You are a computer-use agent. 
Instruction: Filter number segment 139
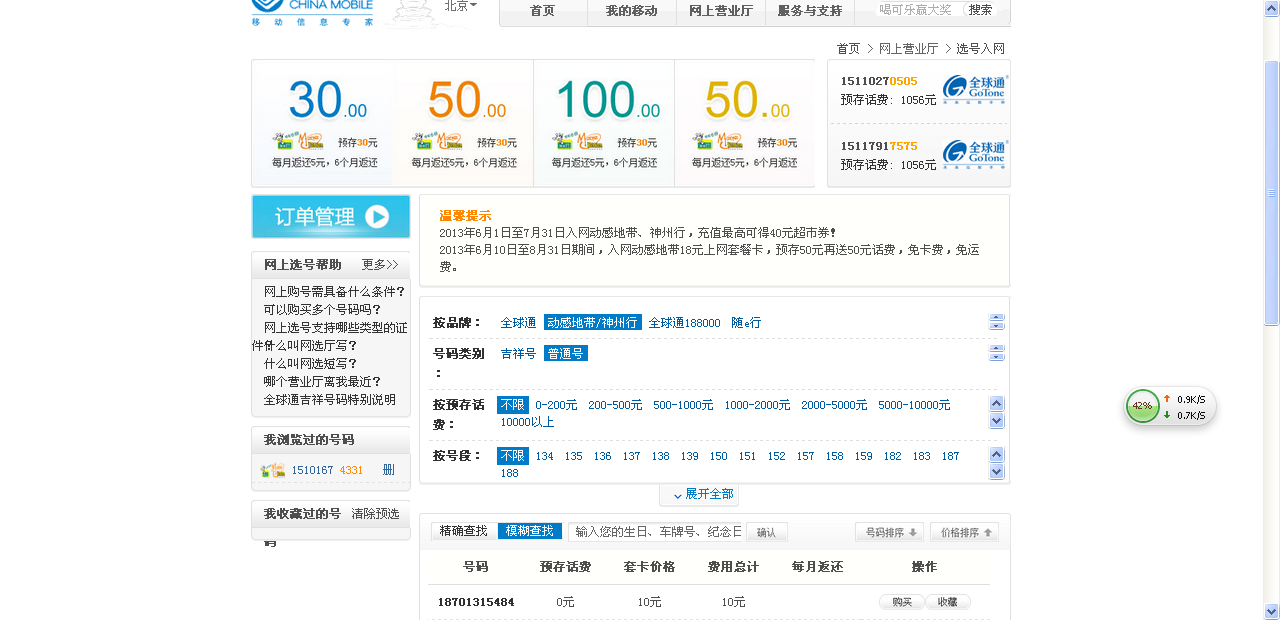tap(689, 456)
